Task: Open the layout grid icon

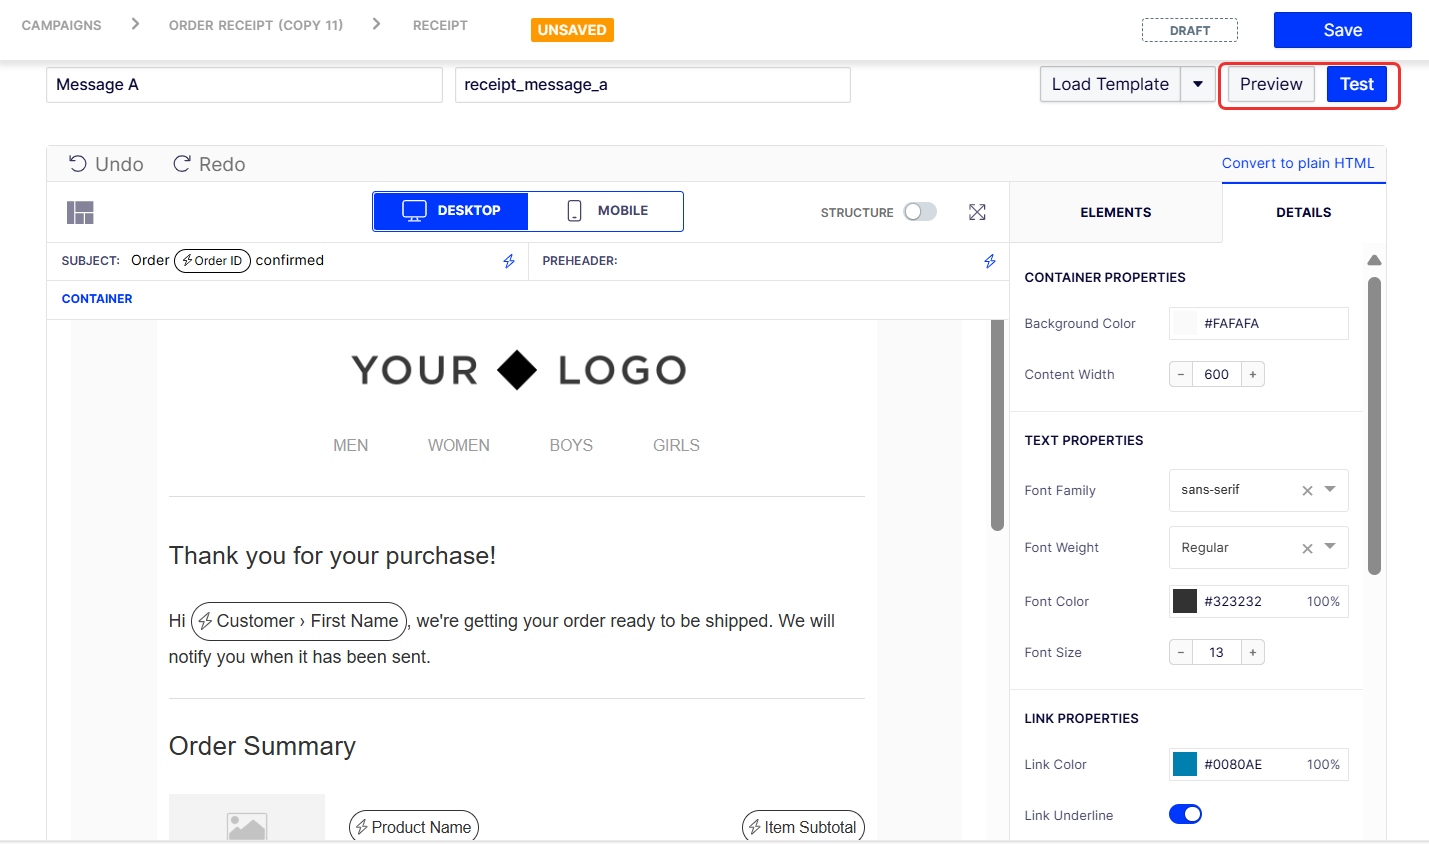Action: point(80,212)
